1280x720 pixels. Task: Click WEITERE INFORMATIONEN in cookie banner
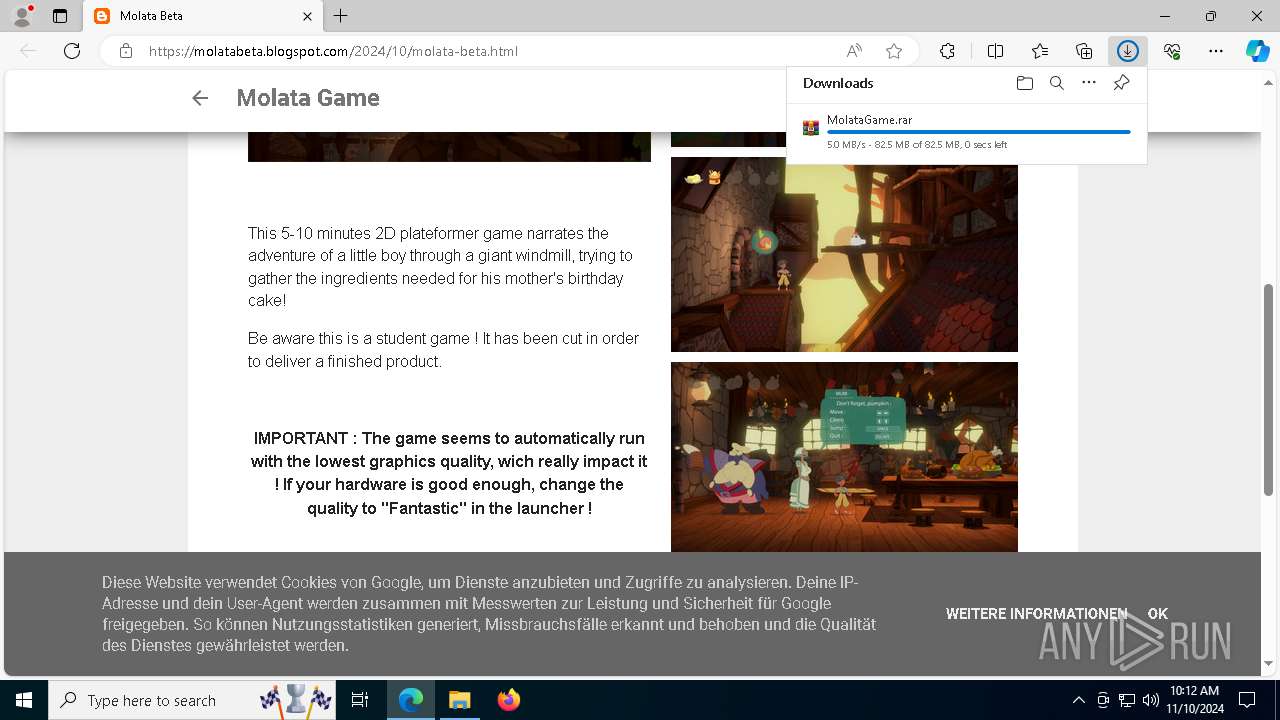click(1036, 614)
